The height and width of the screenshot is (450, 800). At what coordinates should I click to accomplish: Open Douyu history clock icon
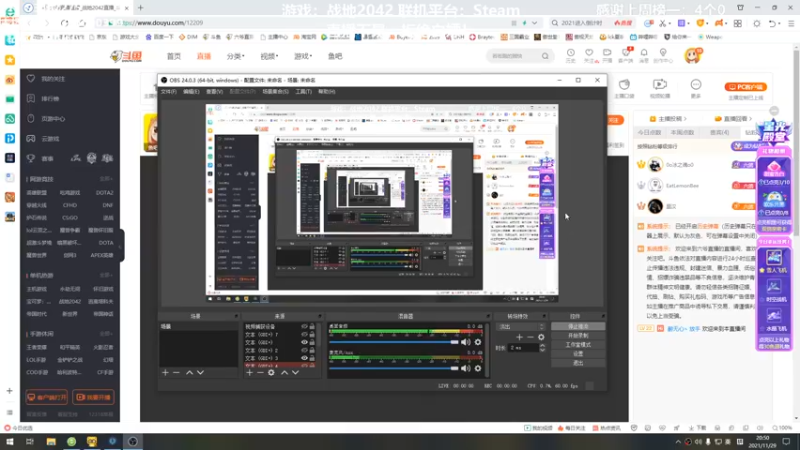click(570, 55)
